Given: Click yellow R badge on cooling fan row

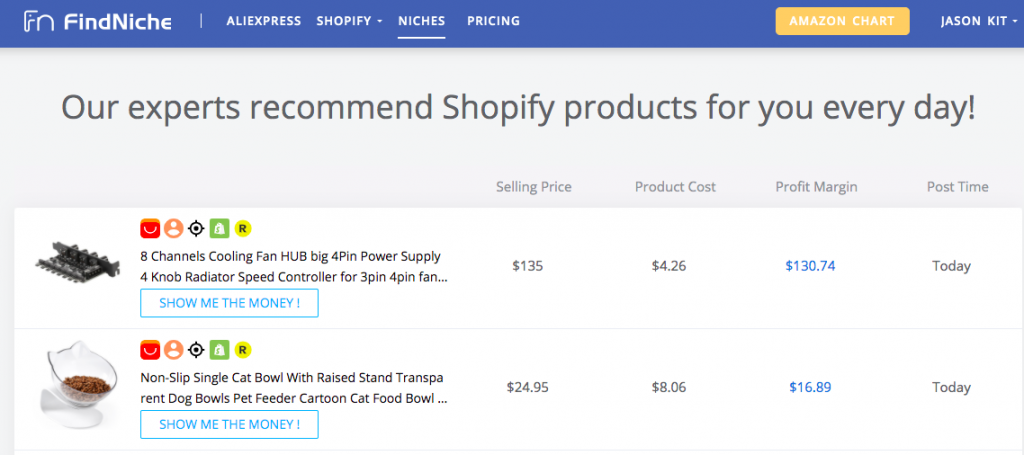Looking at the screenshot, I should [243, 228].
